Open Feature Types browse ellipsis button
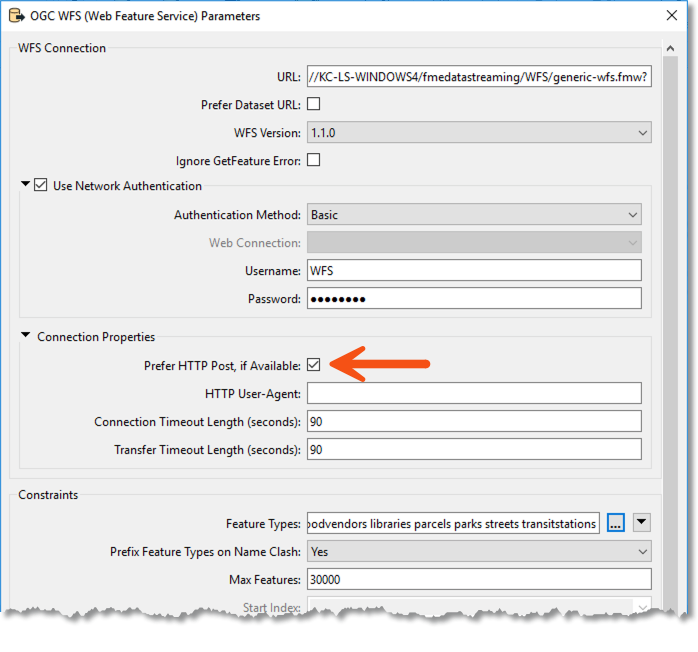 pos(615,523)
